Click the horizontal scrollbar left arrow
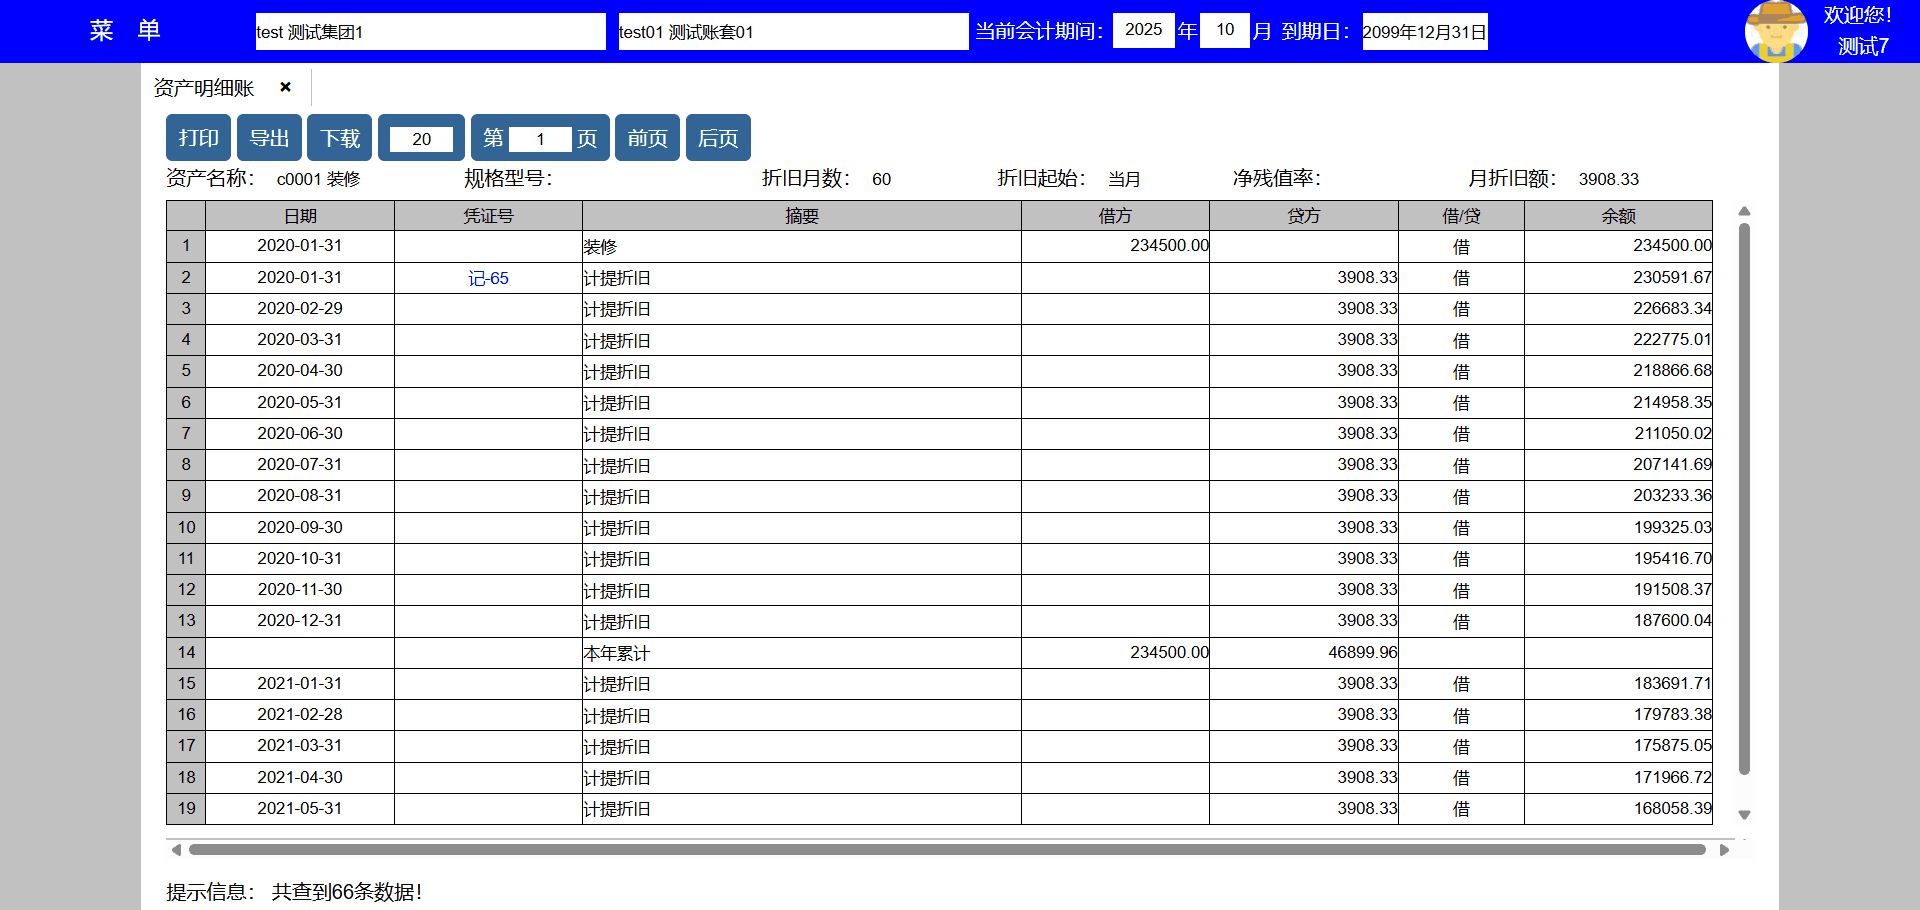 (x=176, y=850)
